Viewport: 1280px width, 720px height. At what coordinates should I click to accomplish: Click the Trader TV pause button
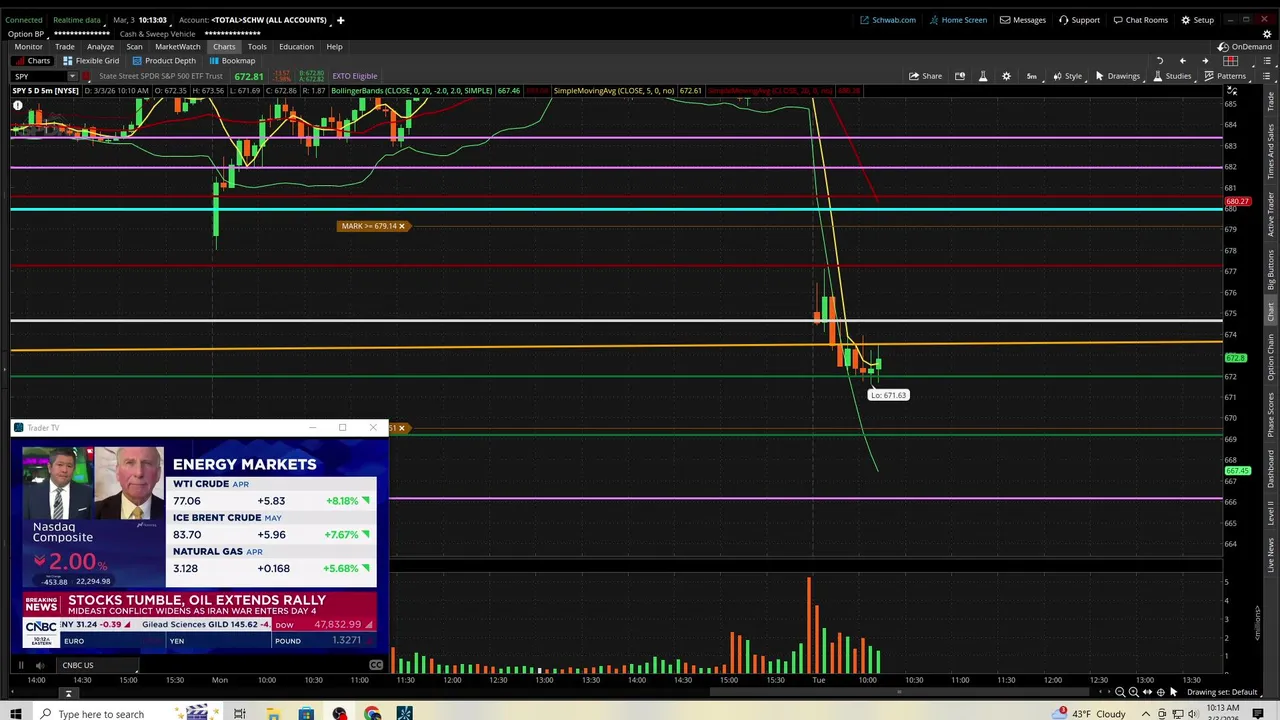click(20, 665)
